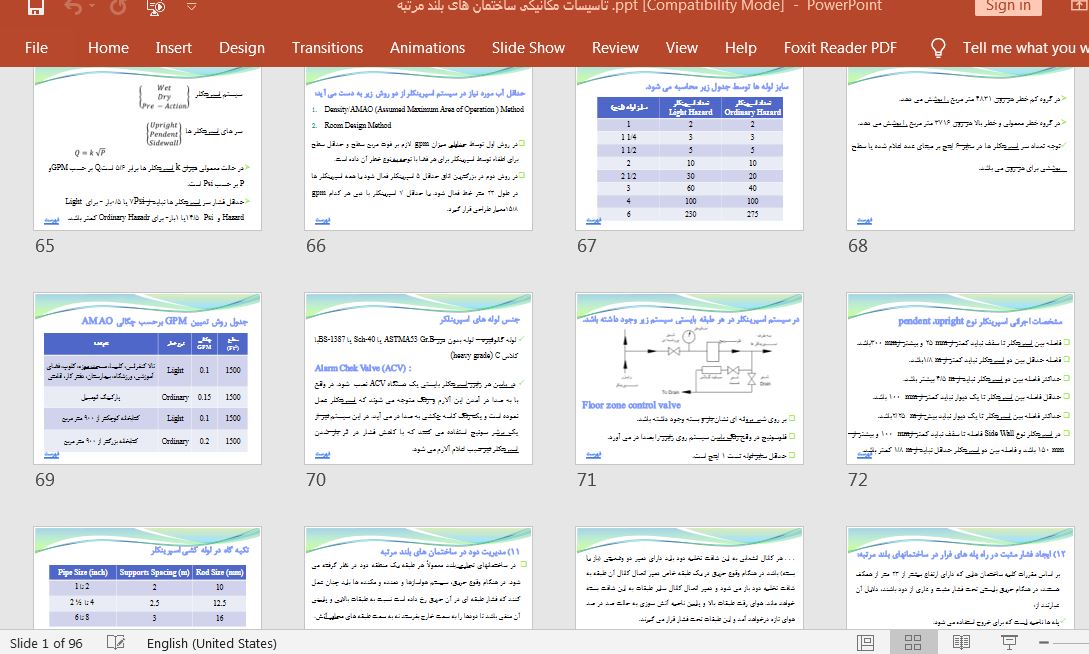Switch to the Insert tab
This screenshot has width=1089, height=654.
[x=174, y=48]
